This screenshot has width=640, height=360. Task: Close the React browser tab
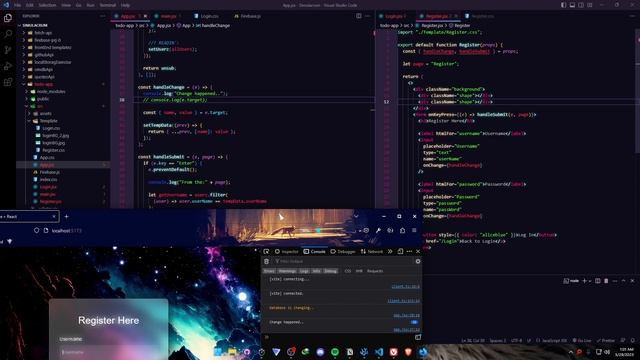tap(54, 216)
